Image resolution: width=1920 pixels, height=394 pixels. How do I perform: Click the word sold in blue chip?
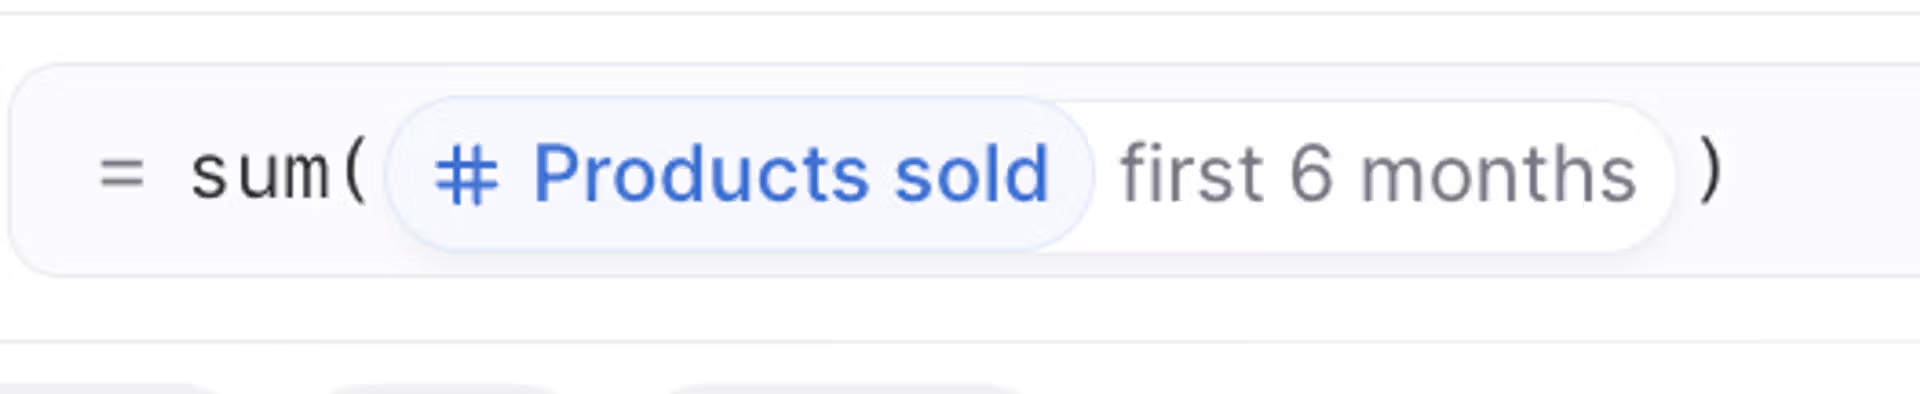coord(971,173)
